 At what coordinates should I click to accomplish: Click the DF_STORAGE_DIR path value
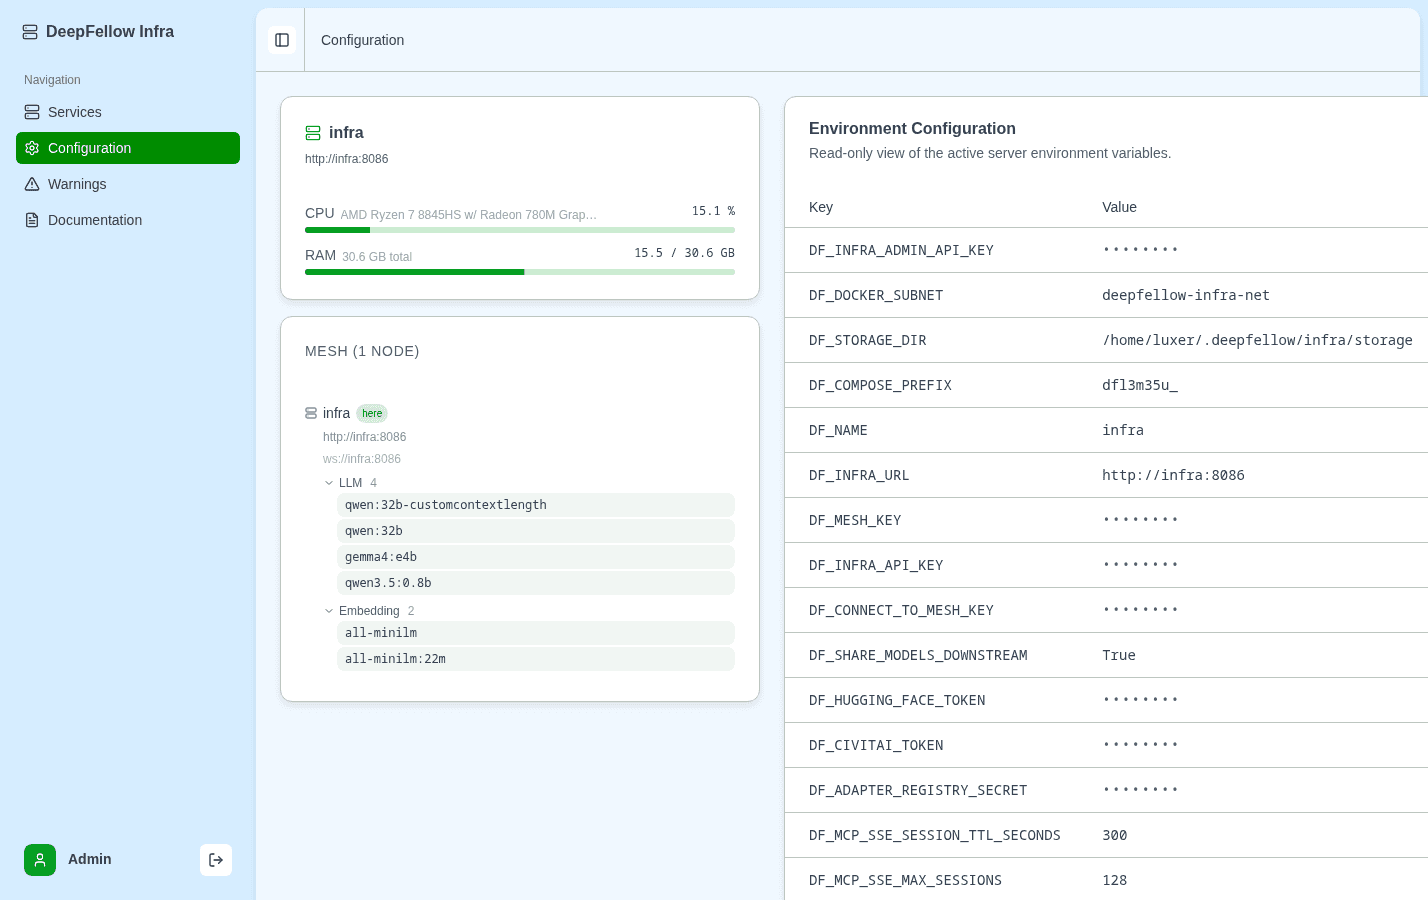pos(1258,340)
